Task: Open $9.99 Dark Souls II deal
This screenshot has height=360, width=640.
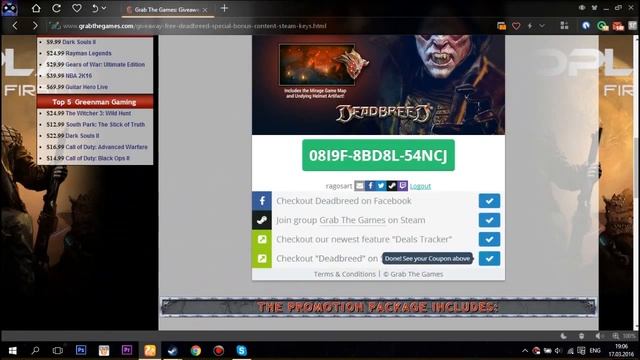Action: [x=71, y=42]
